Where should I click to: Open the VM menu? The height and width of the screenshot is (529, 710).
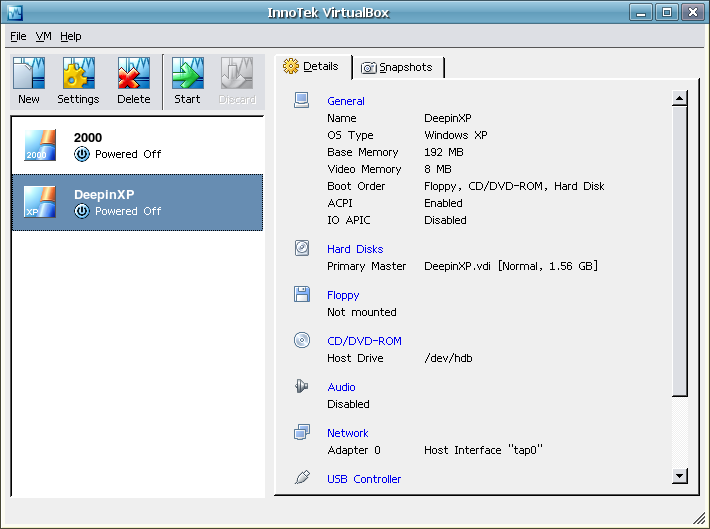(x=43, y=36)
